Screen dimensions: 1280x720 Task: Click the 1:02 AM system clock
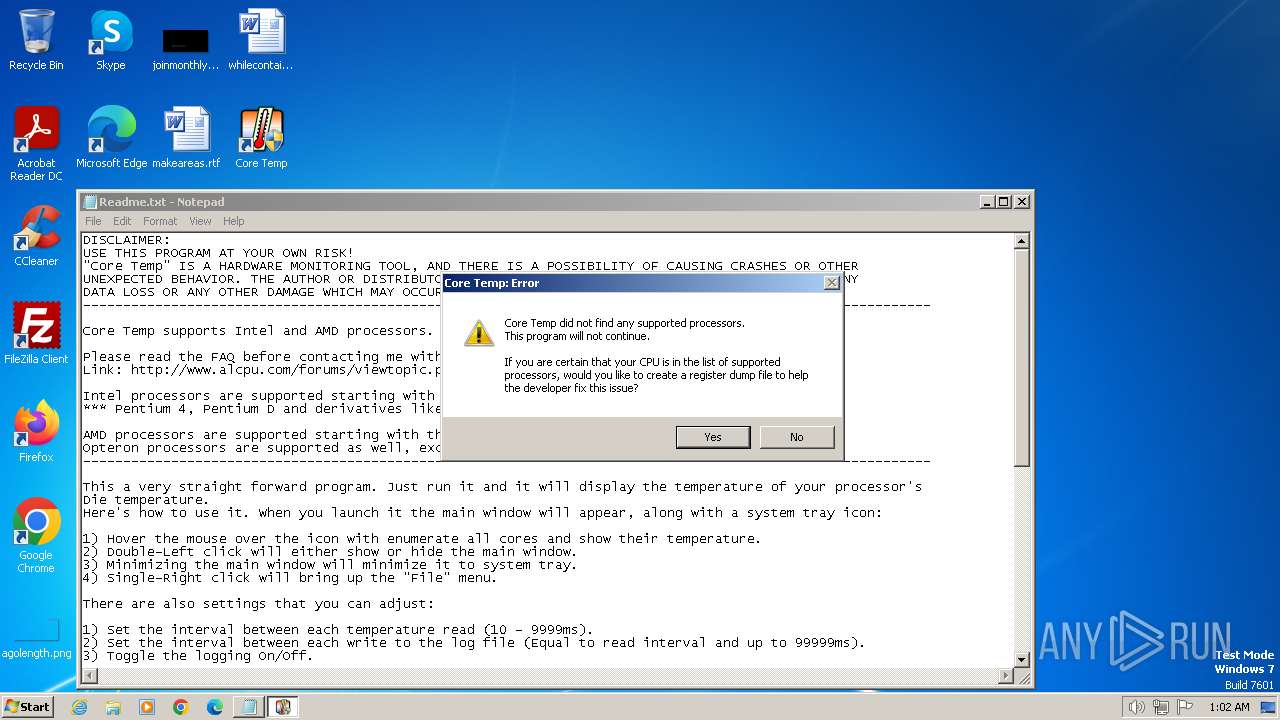[1229, 707]
